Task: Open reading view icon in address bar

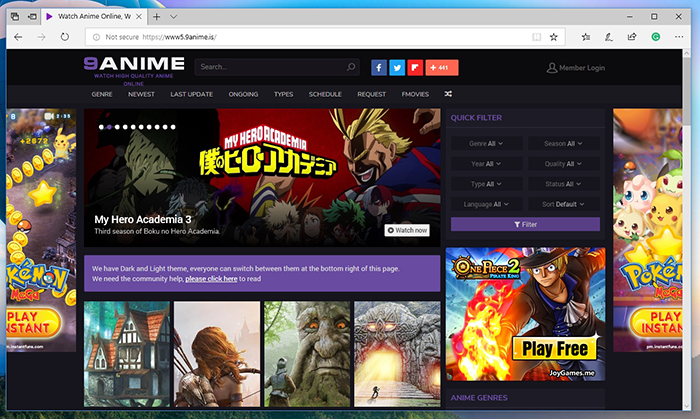Action: point(536,37)
